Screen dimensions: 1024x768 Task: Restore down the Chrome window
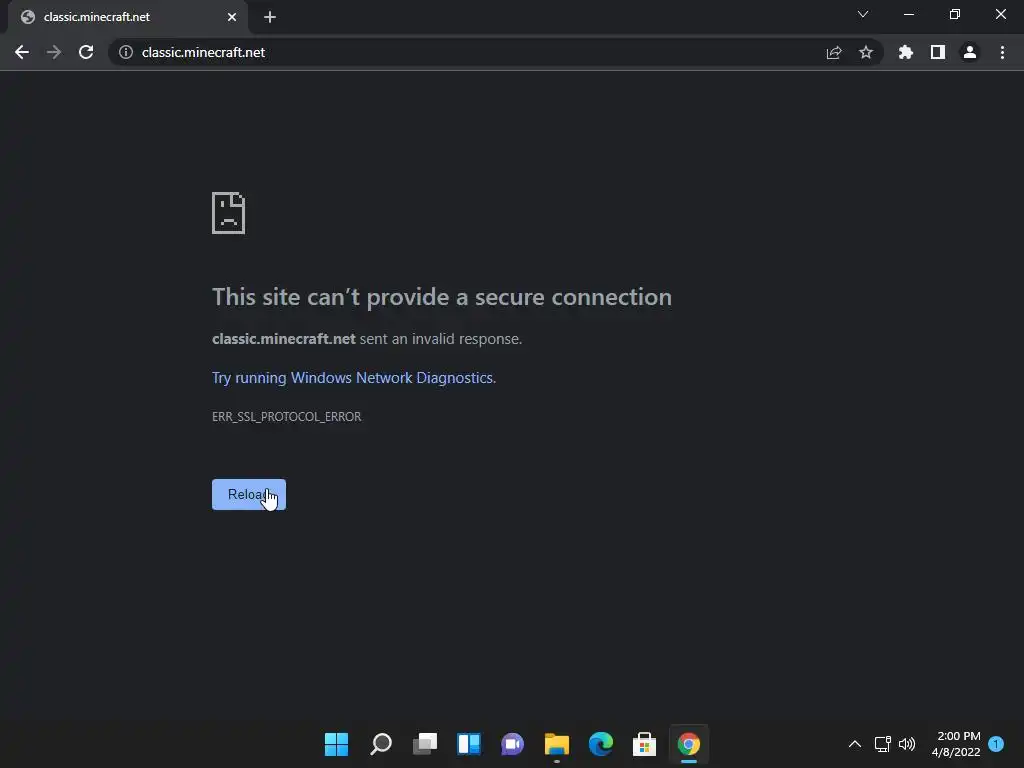(955, 14)
